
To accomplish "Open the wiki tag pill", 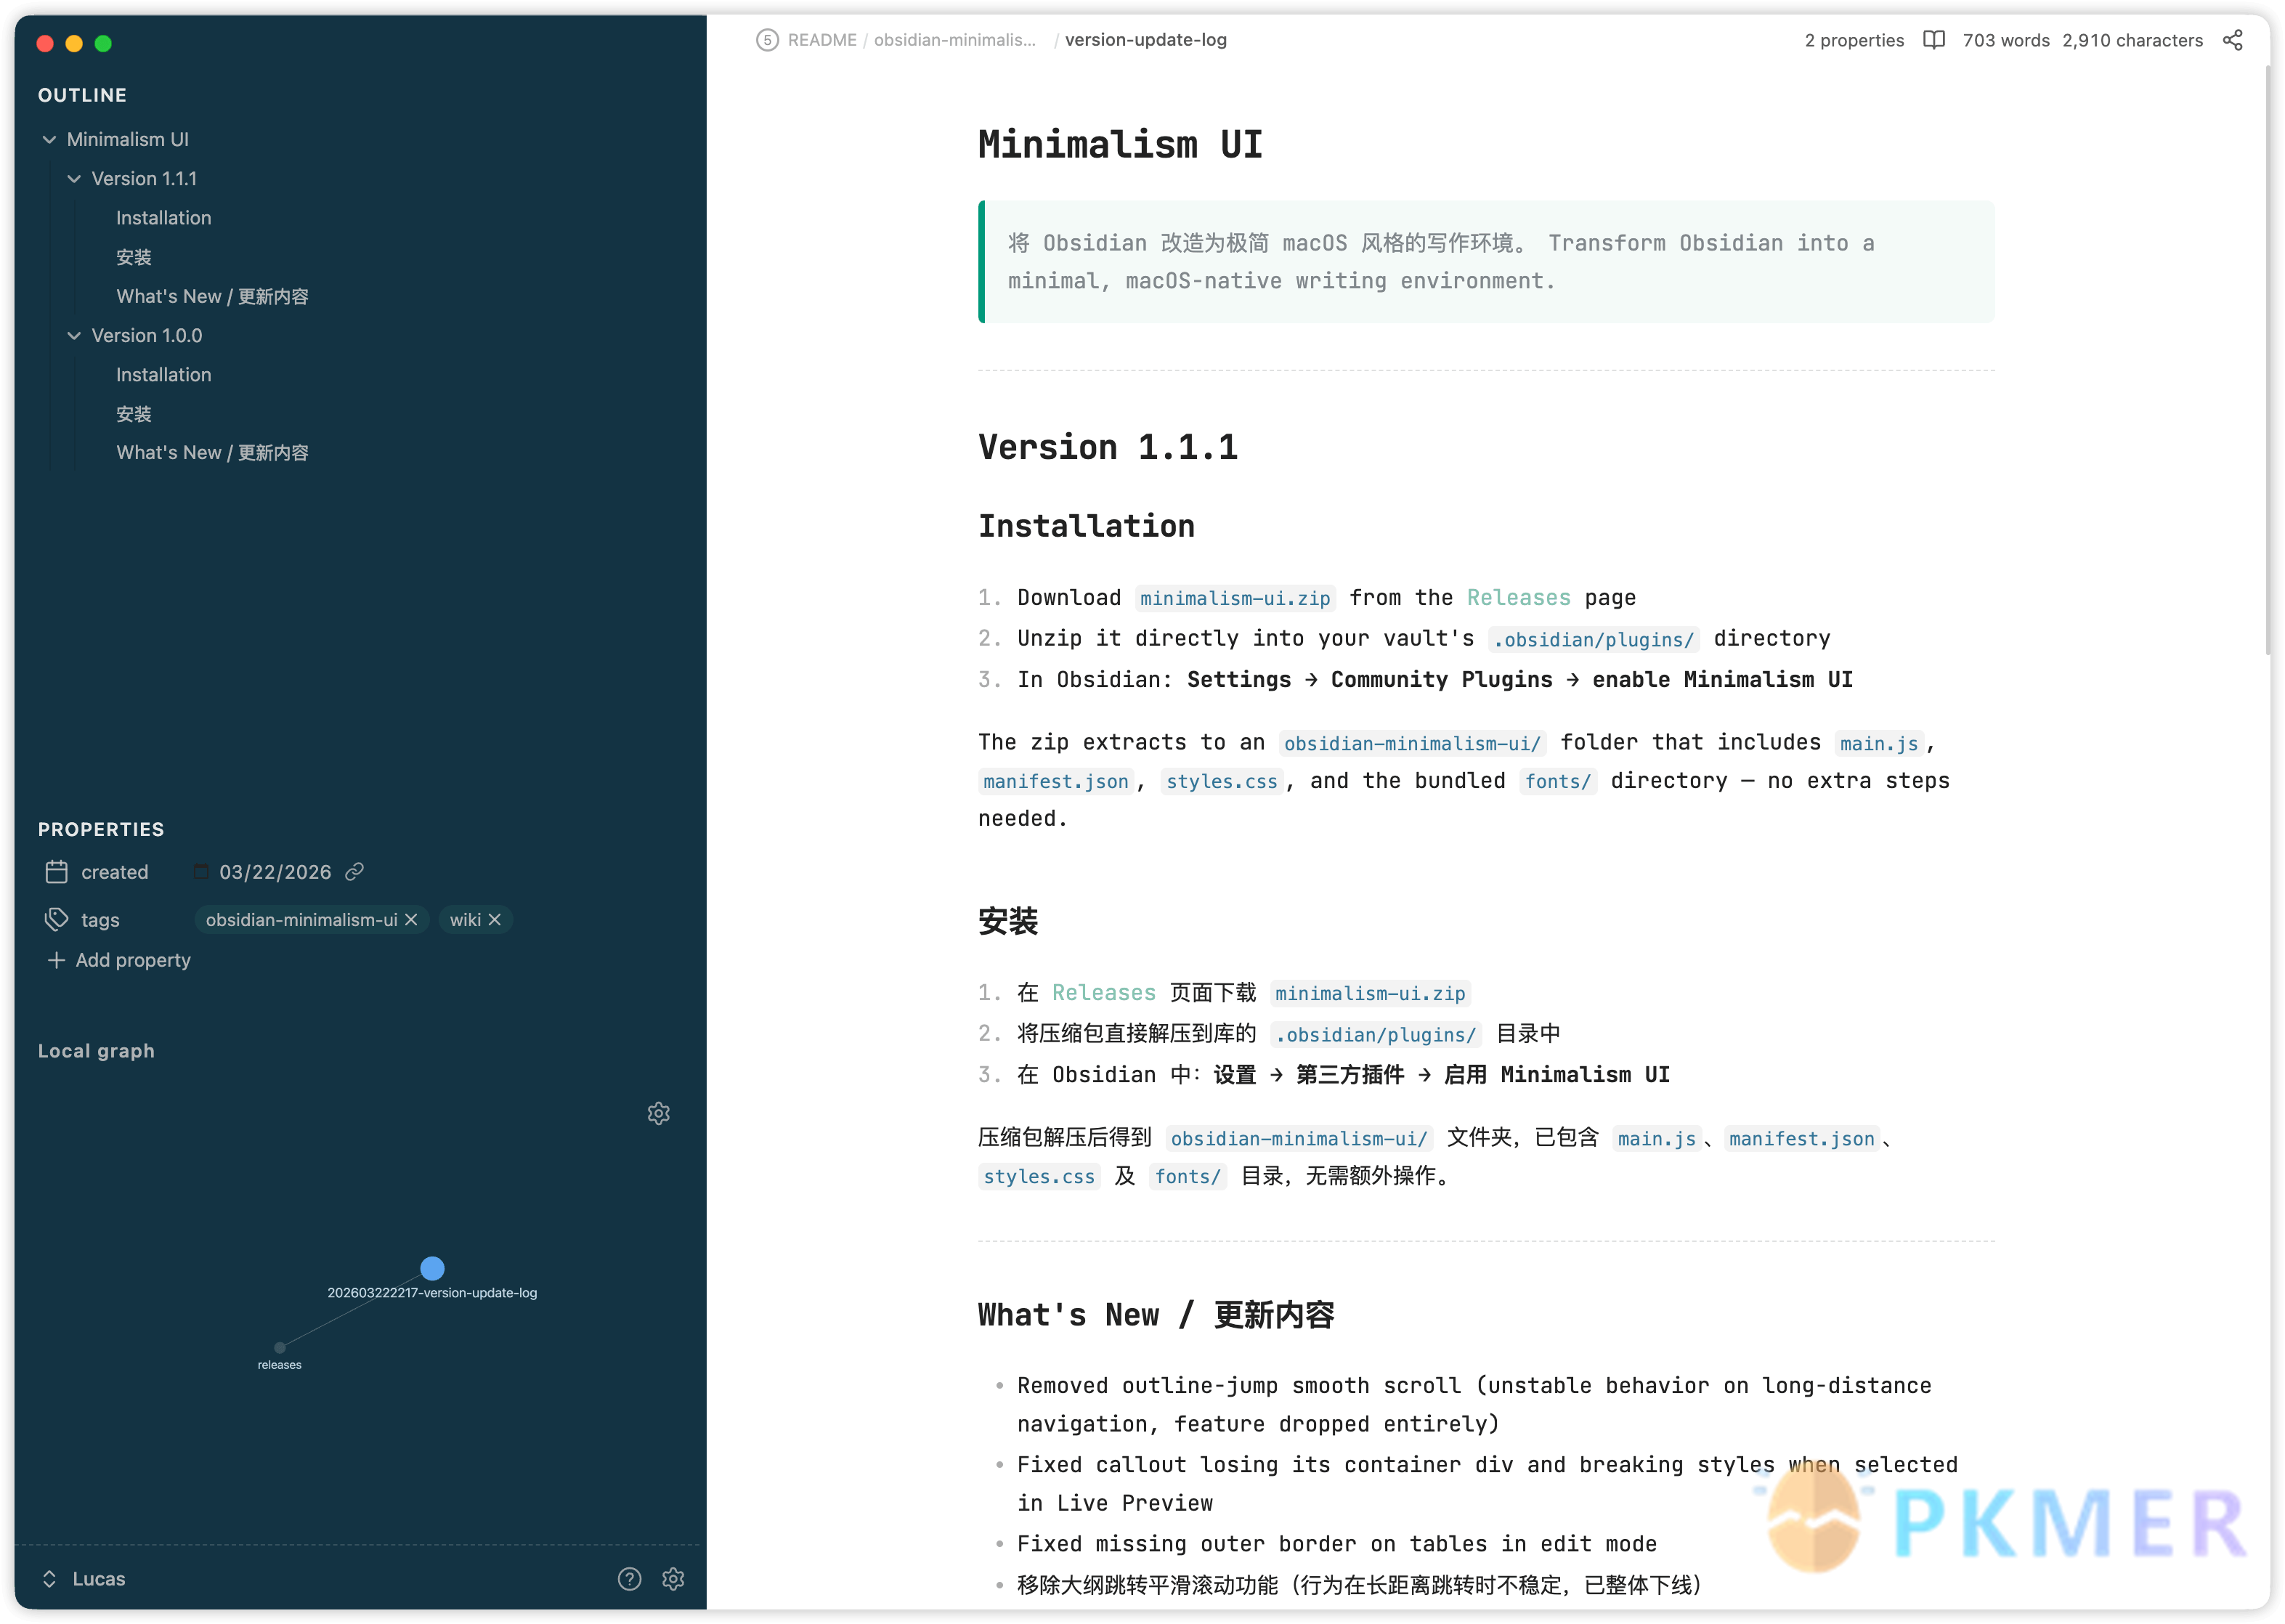I will tap(465, 920).
